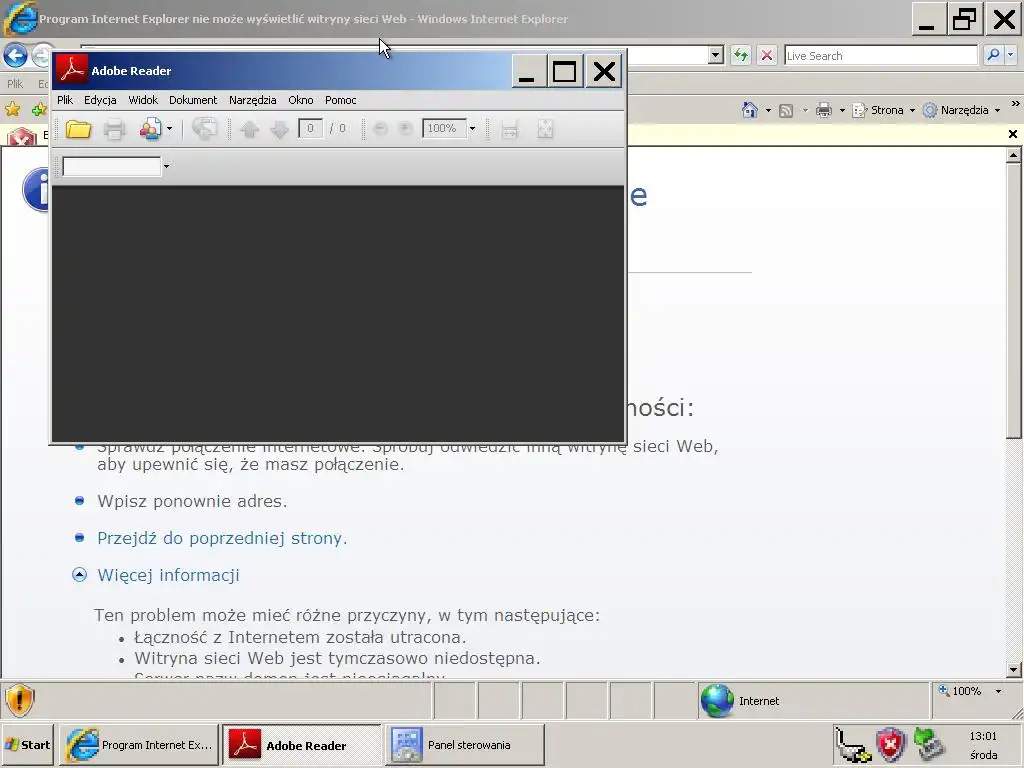Click the system clock showing 13:01
The width and height of the screenshot is (1024, 768).
(x=983, y=736)
